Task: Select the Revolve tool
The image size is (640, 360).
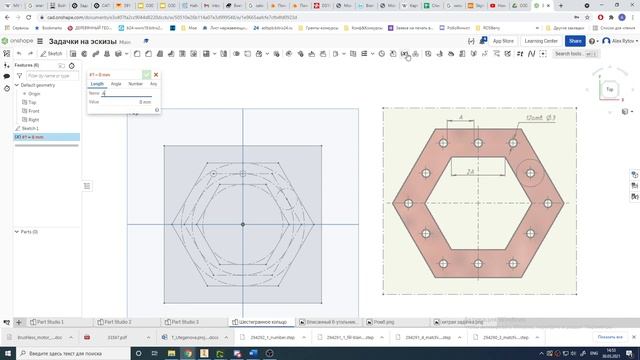Action: tap(84, 54)
